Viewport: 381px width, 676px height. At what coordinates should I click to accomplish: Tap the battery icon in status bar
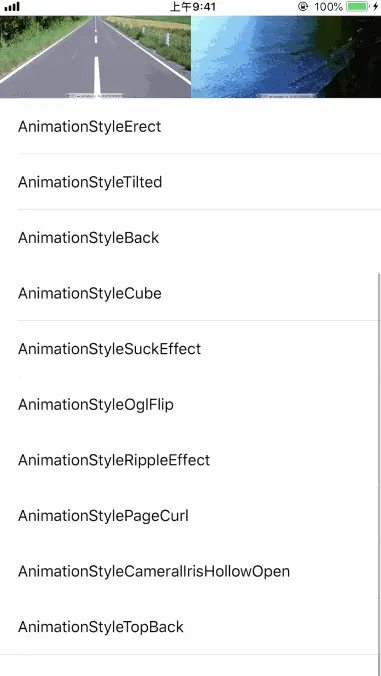point(358,7)
